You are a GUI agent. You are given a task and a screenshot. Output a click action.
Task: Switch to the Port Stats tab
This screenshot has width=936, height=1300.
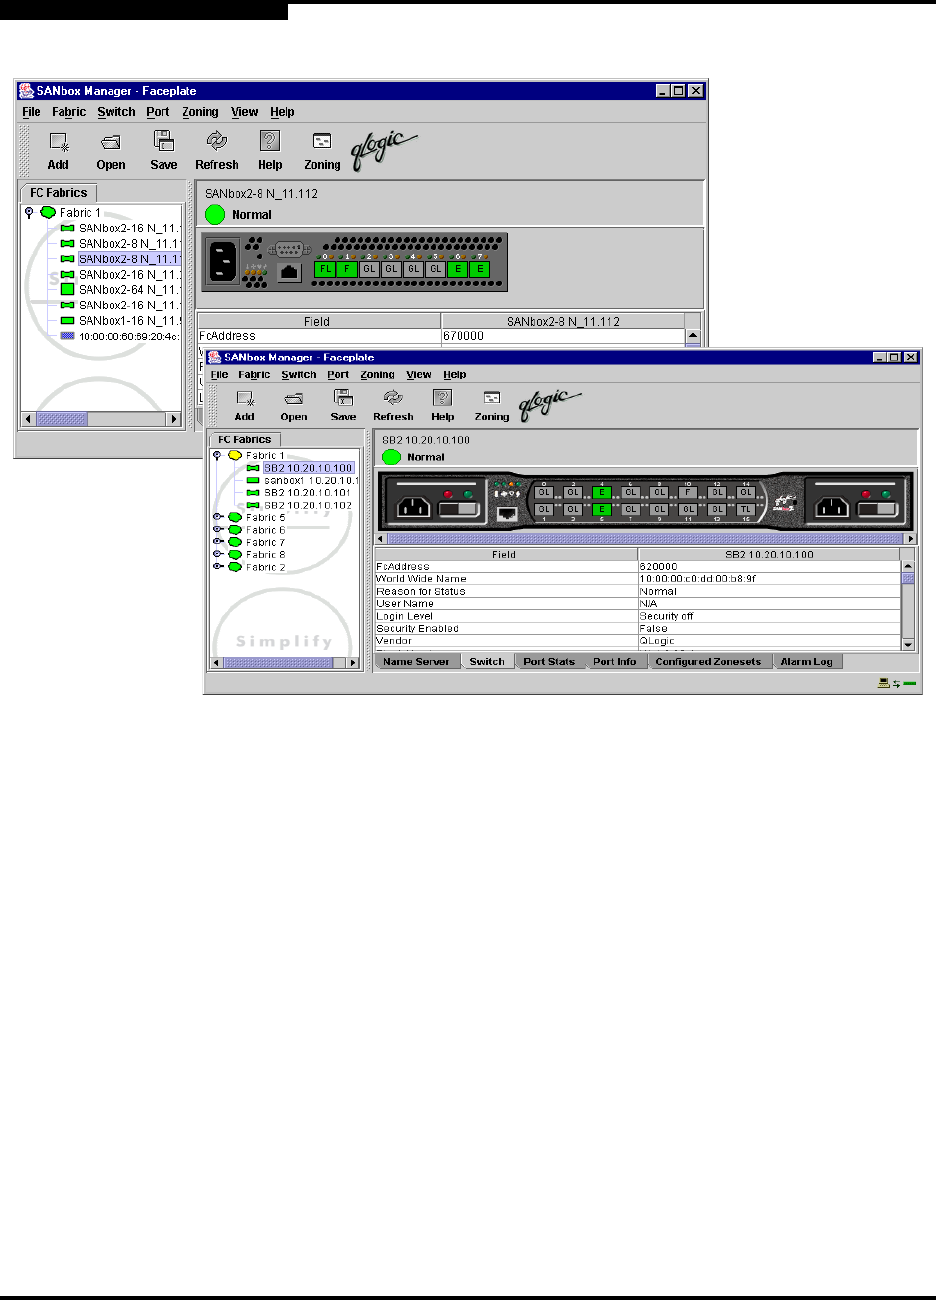(548, 662)
